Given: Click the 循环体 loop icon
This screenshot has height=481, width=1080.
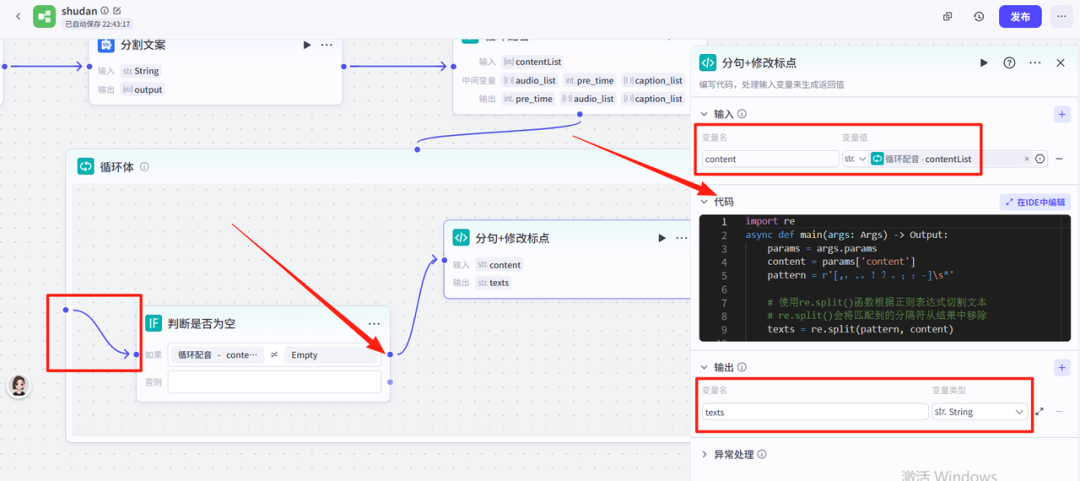Looking at the screenshot, I should pos(85,166).
